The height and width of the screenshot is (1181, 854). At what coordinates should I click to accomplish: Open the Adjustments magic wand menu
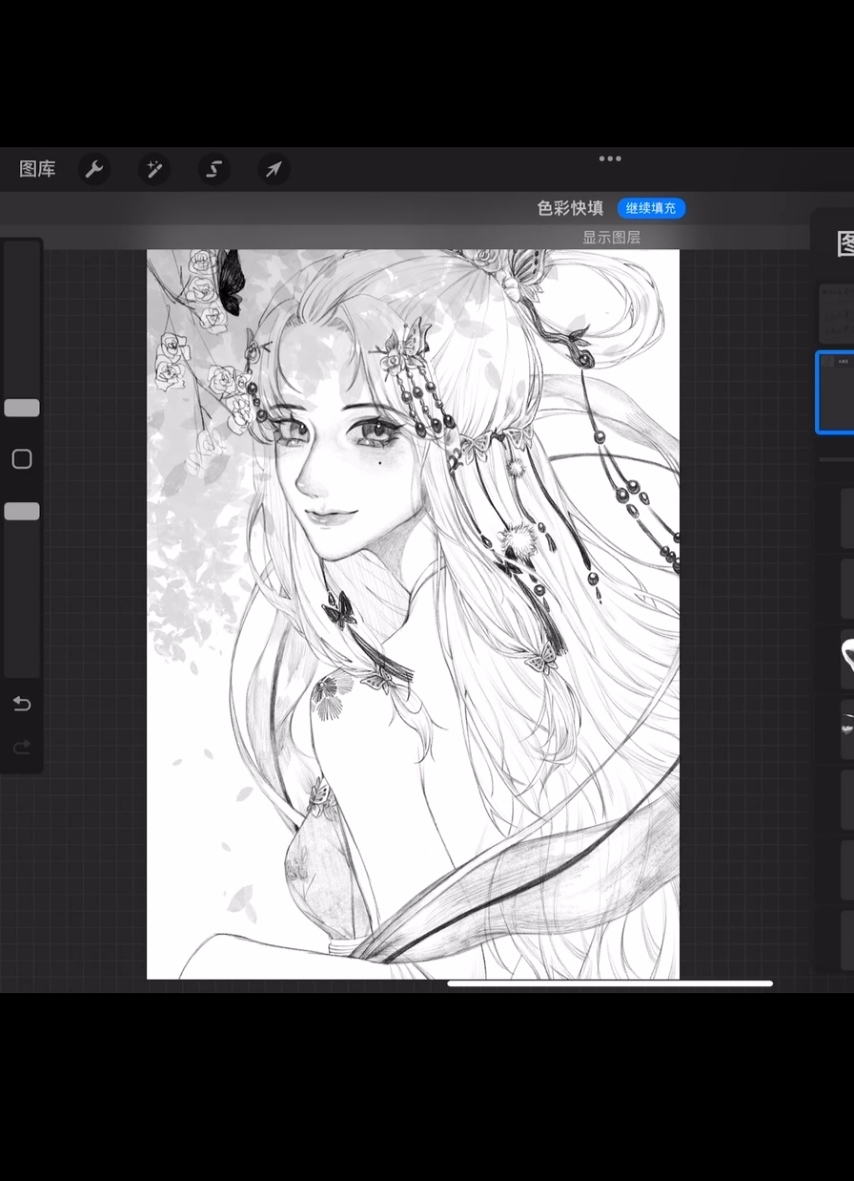point(154,169)
